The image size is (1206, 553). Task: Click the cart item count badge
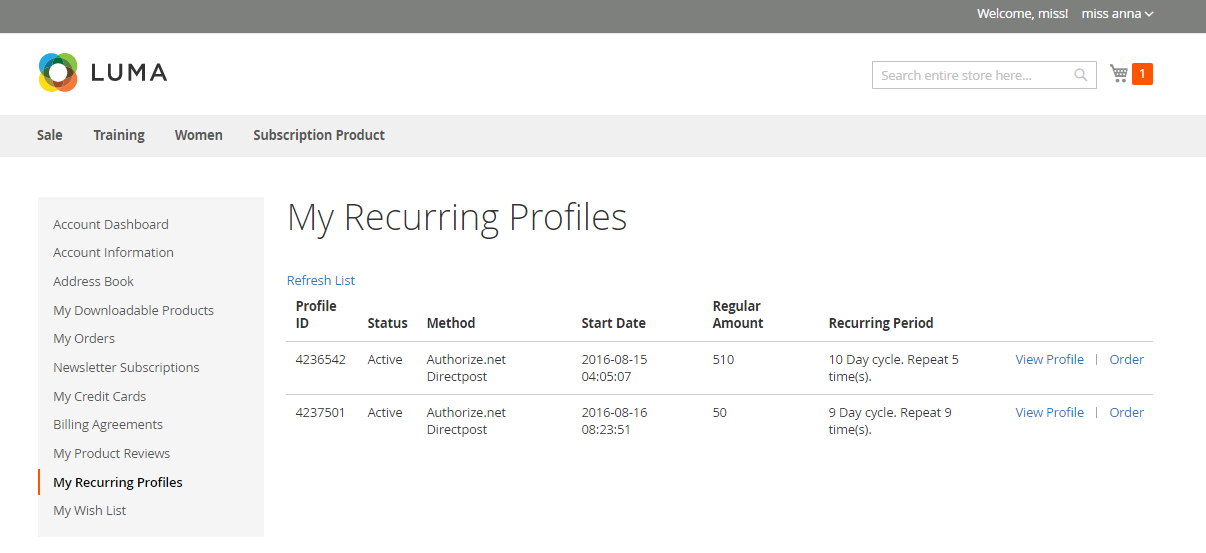pos(1142,74)
